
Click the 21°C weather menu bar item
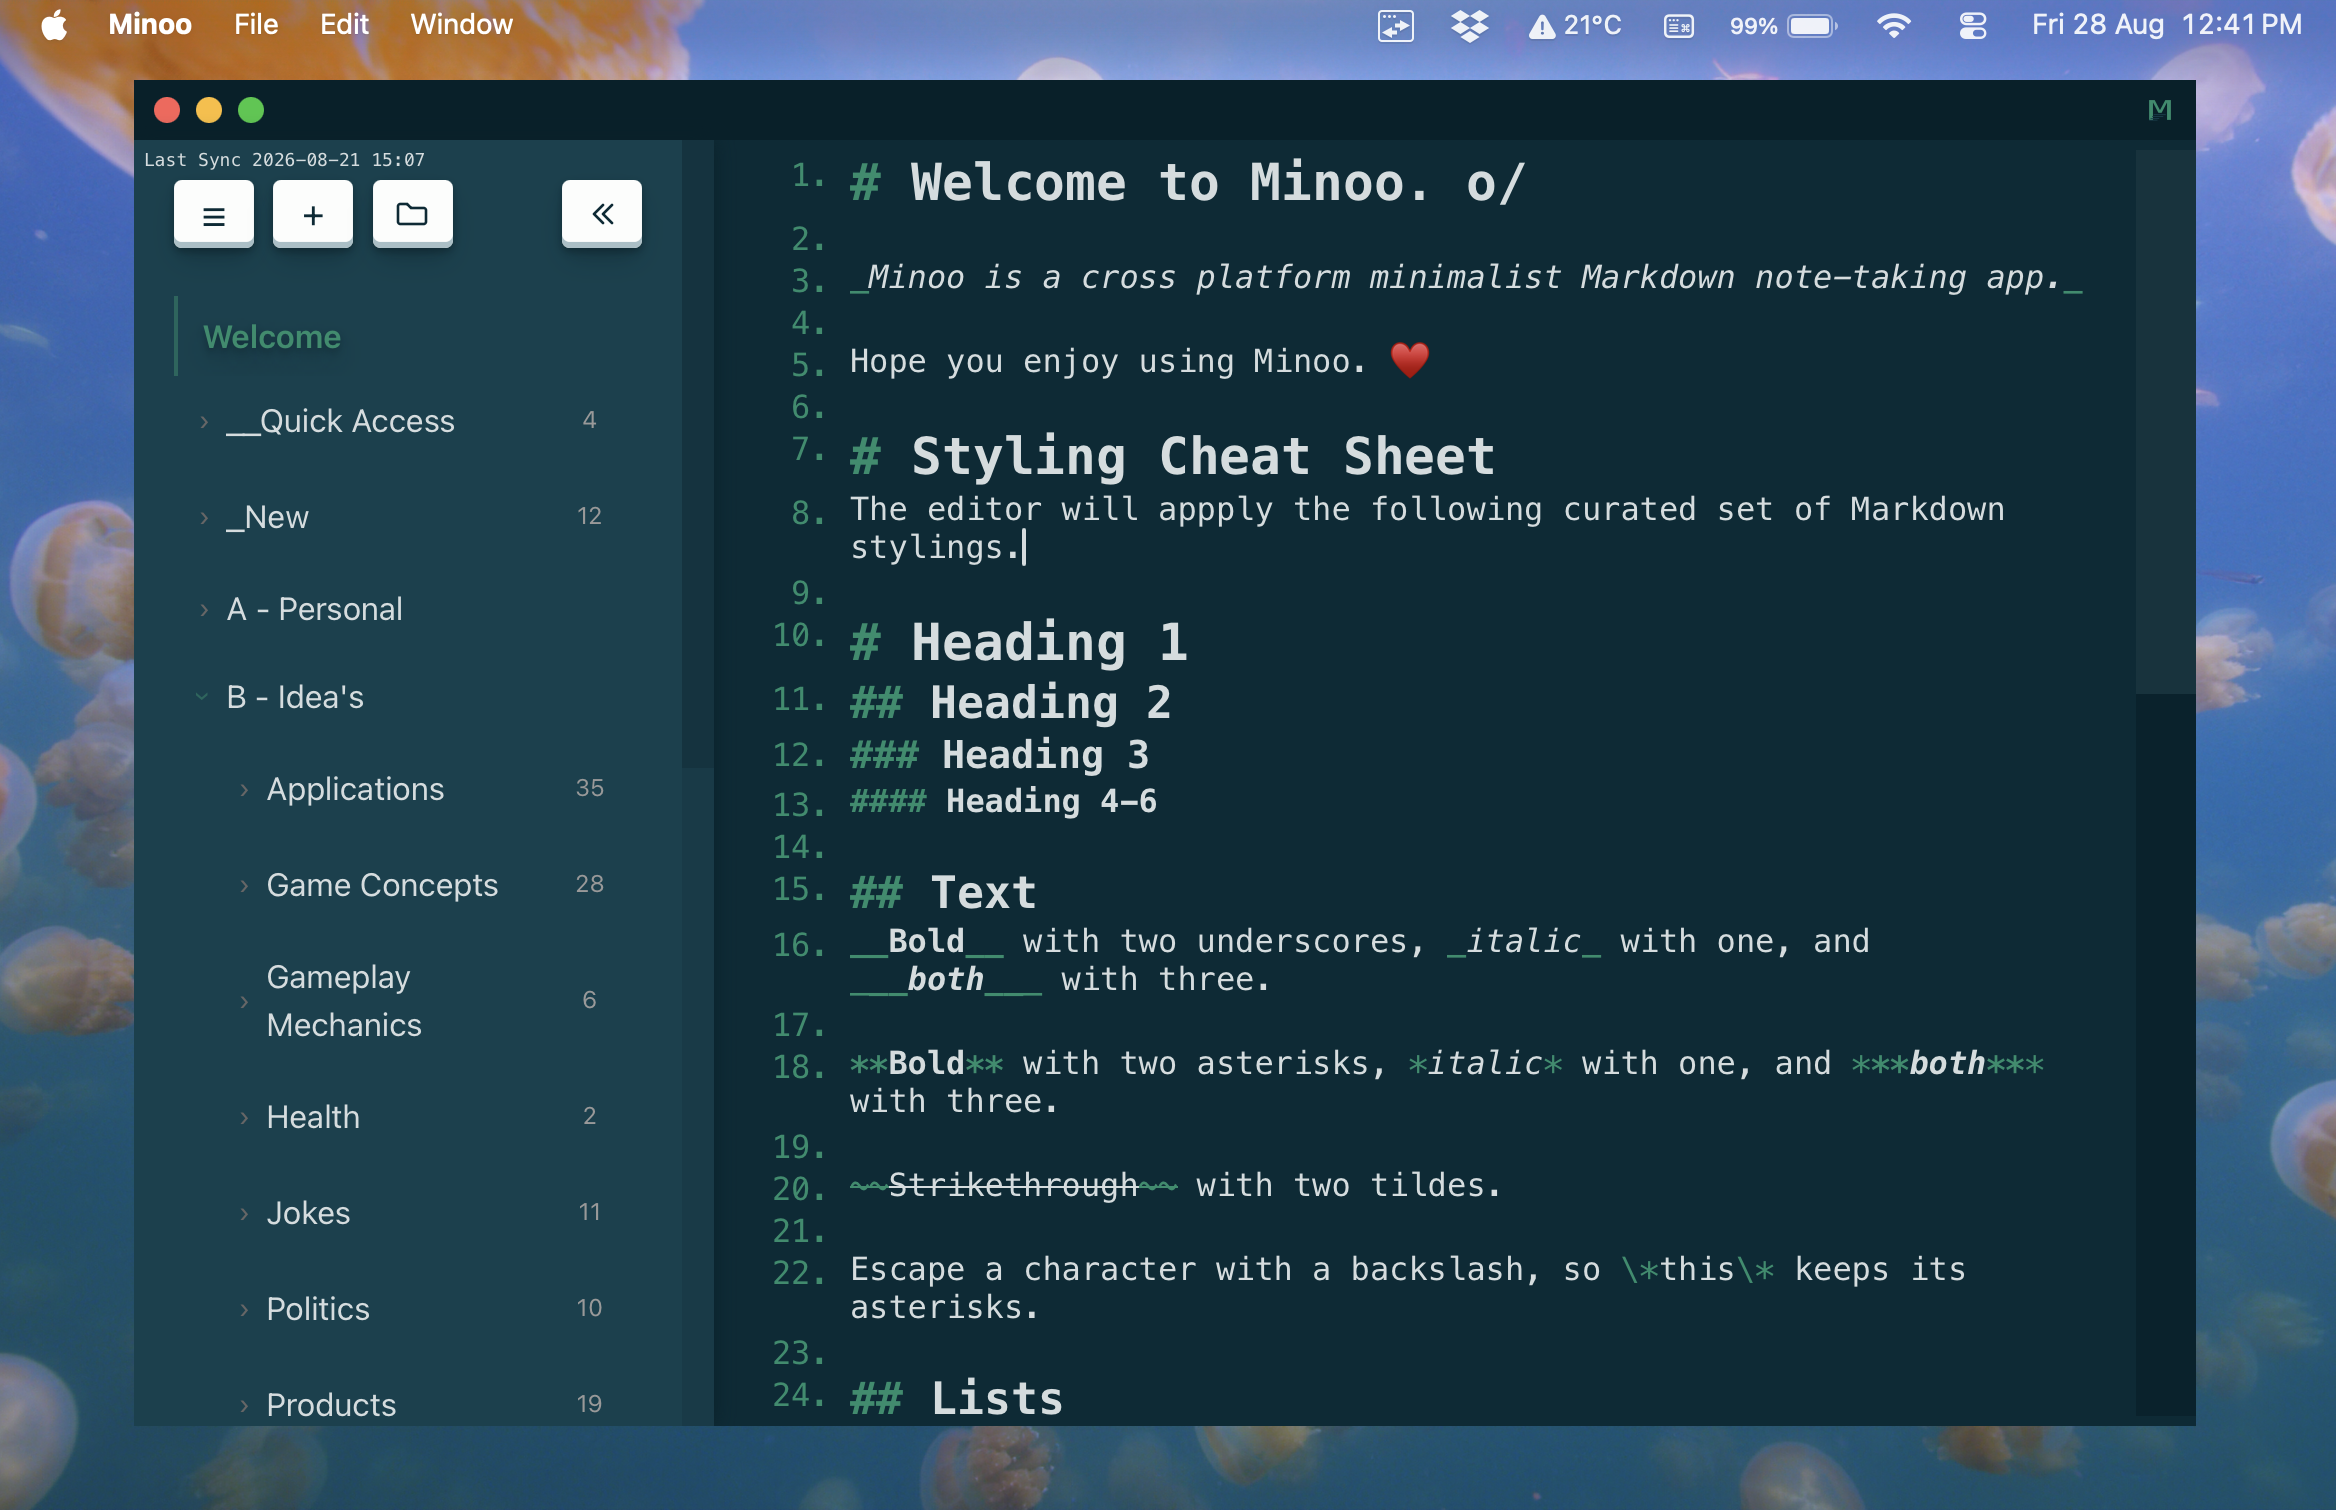pyautogui.click(x=1575, y=25)
